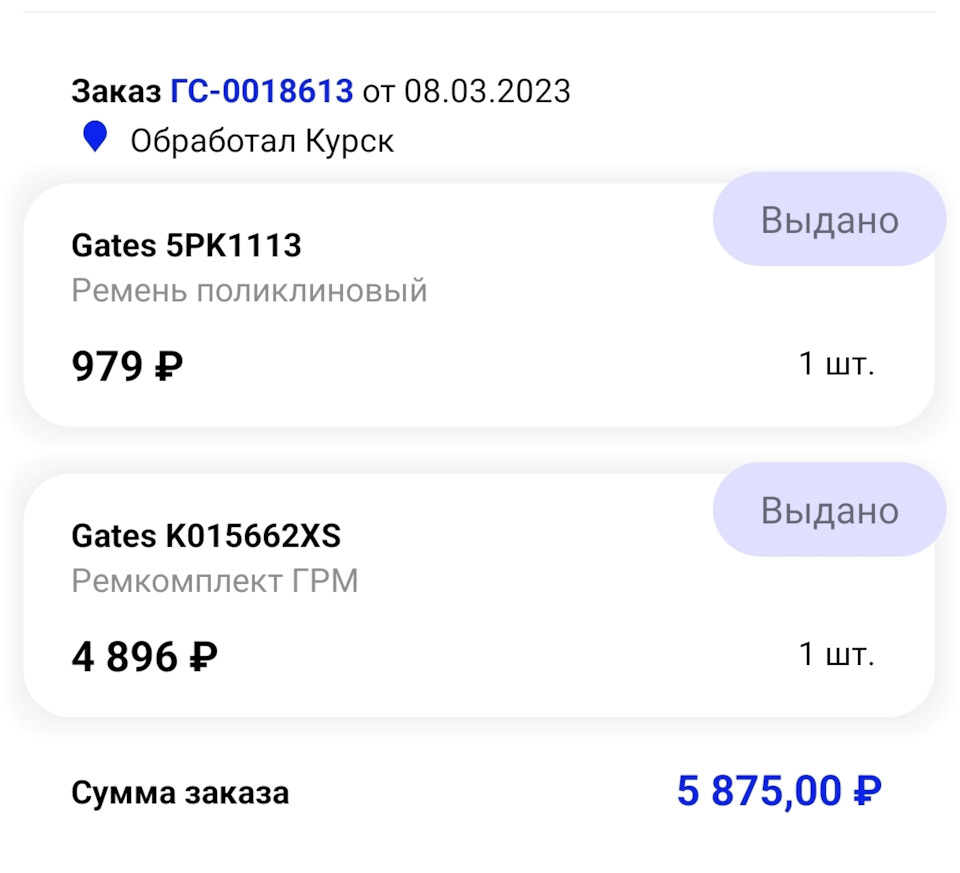
Task: Select the order date 08.03.2023
Action: [x=485, y=91]
